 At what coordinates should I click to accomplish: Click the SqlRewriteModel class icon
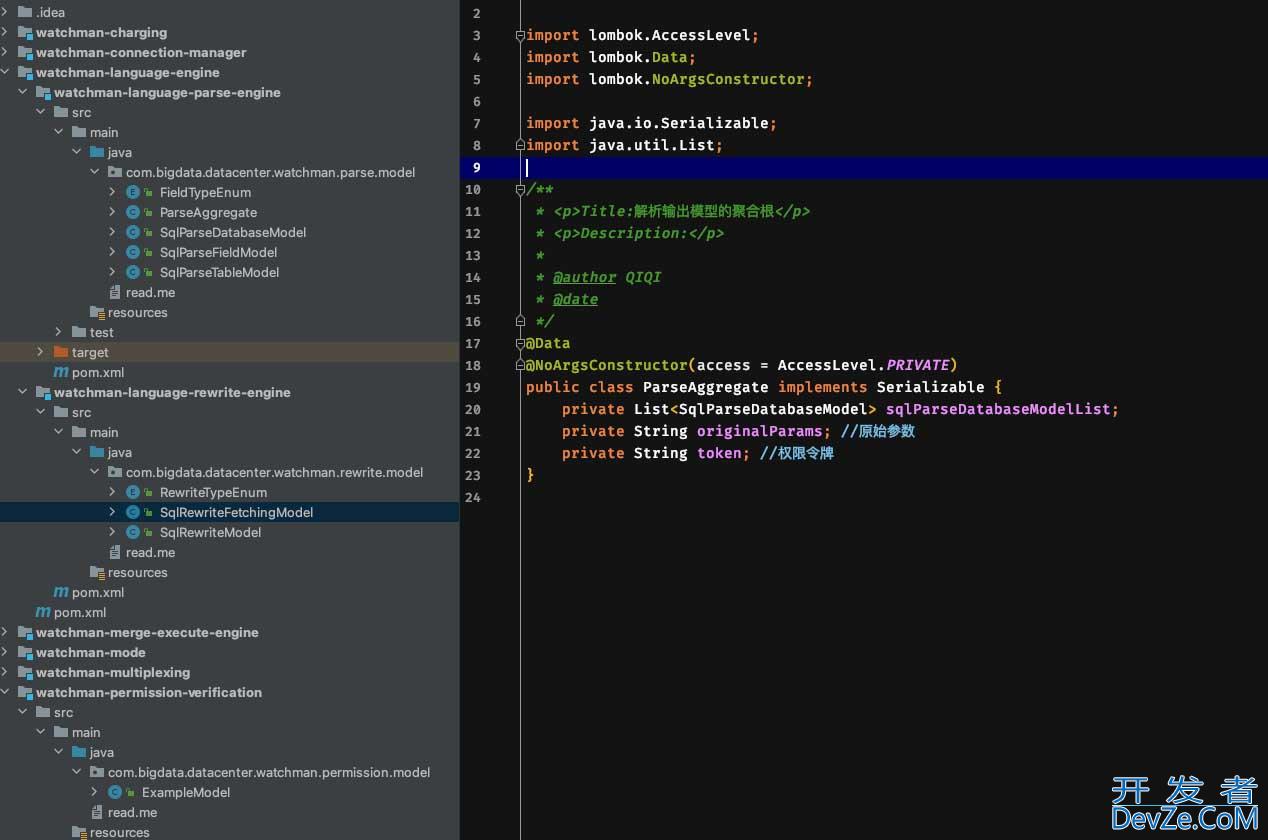(133, 532)
